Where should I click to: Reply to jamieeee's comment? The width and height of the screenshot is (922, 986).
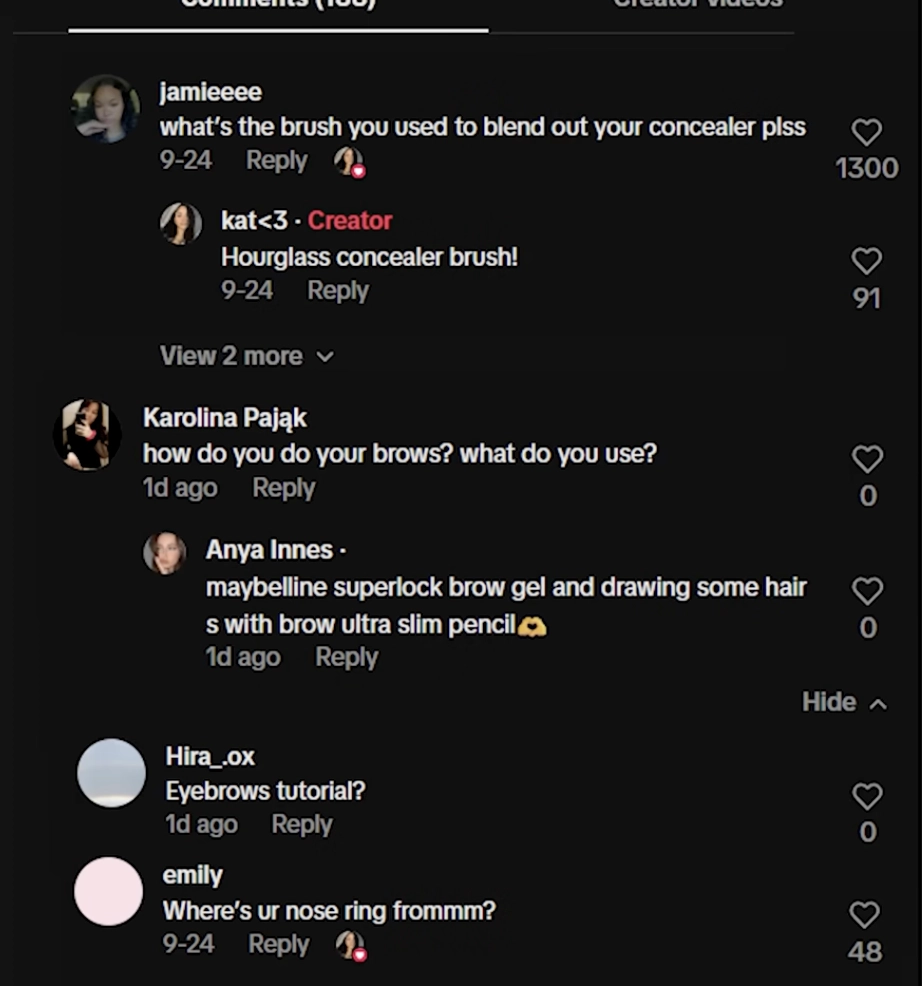[x=277, y=160]
